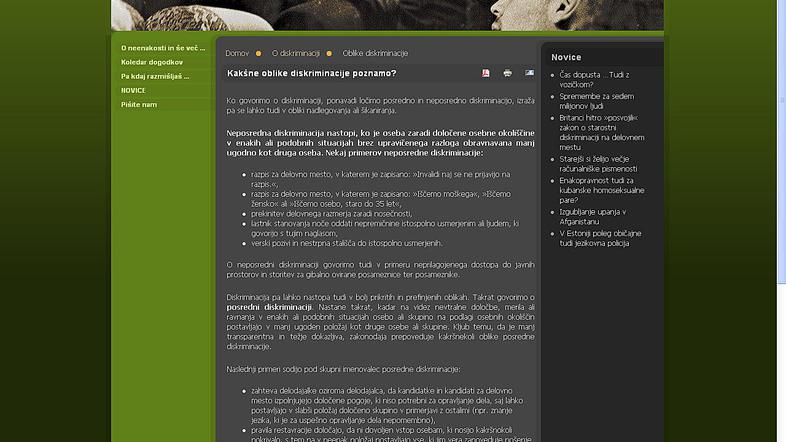The height and width of the screenshot is (442, 786).
Task: Open 'Pišite nam' menu item
Action: pos(139,104)
